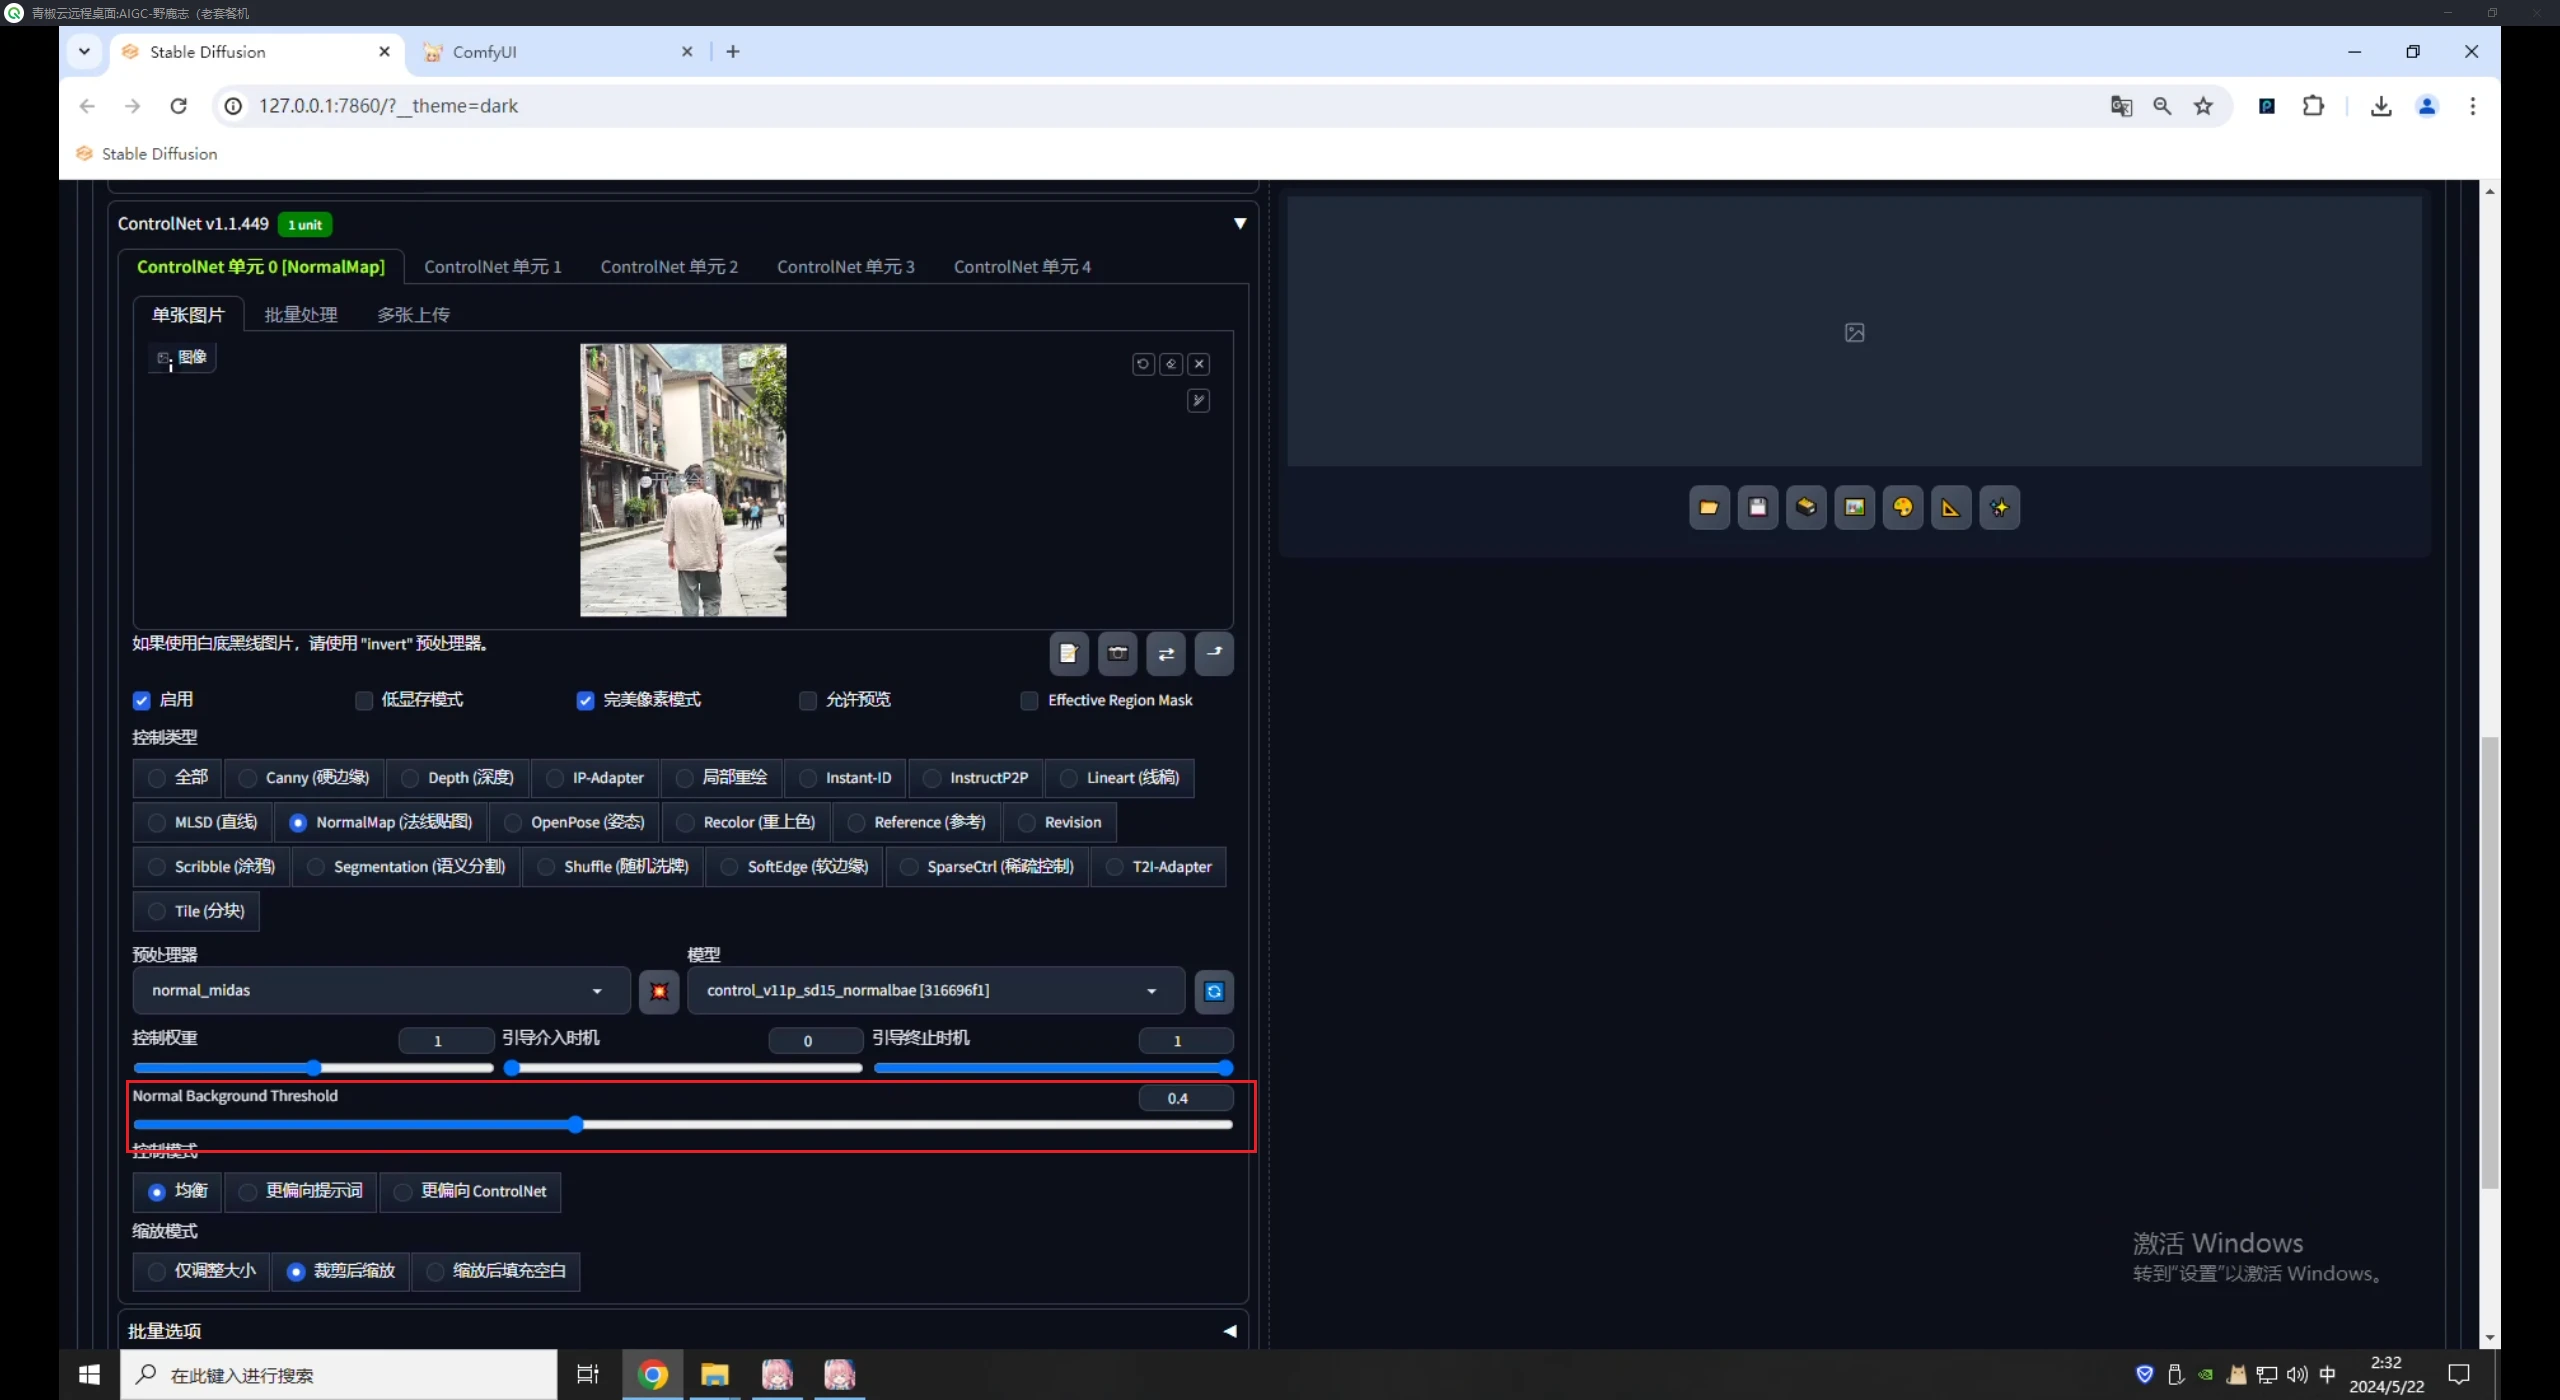The height and width of the screenshot is (1400, 2560).
Task: Switch to ControlNet 单元 2 tab
Action: (x=669, y=267)
